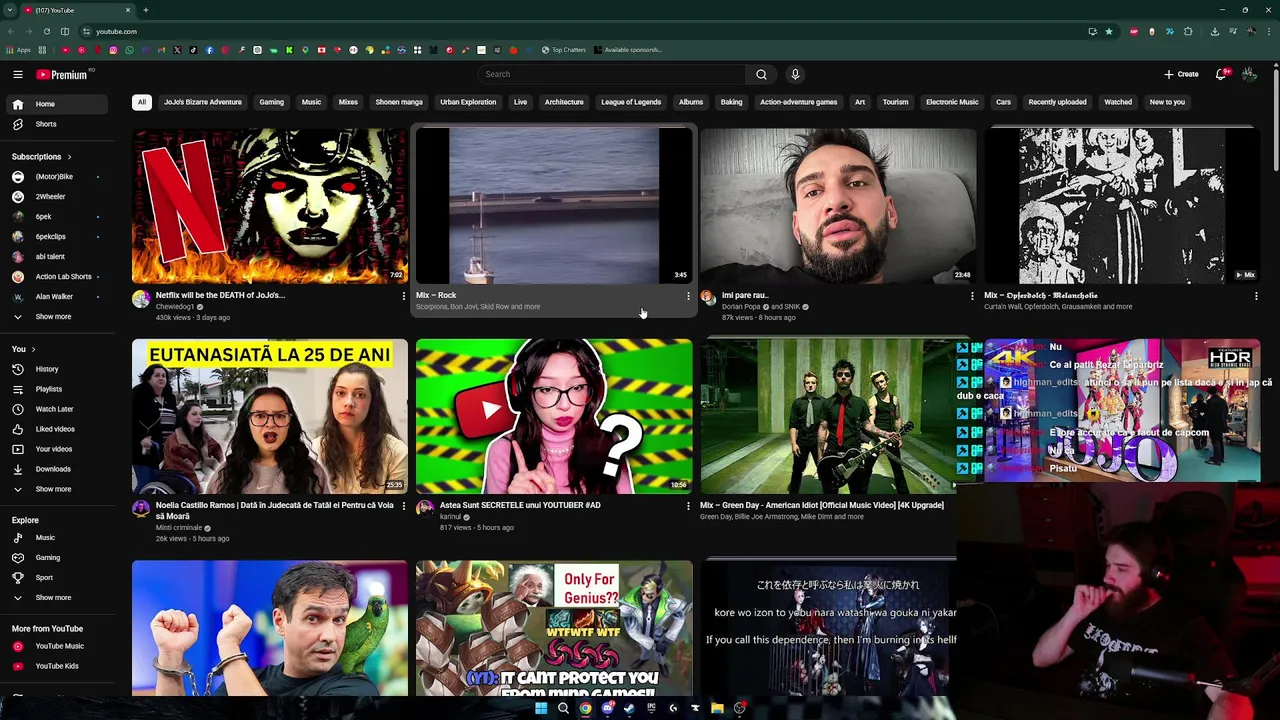
Task: Open options for Astea Sunt SECRETELE video
Action: click(x=688, y=506)
